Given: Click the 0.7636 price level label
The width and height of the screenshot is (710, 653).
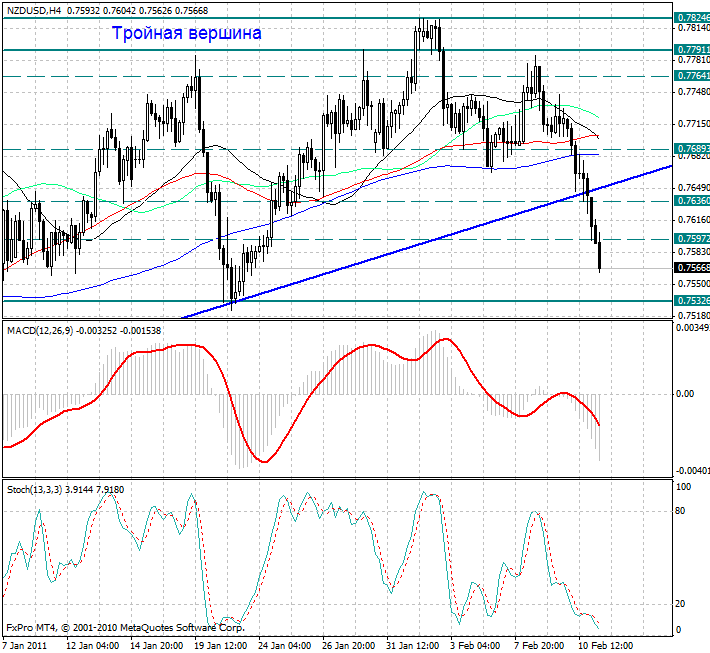Looking at the screenshot, I should tap(692, 201).
